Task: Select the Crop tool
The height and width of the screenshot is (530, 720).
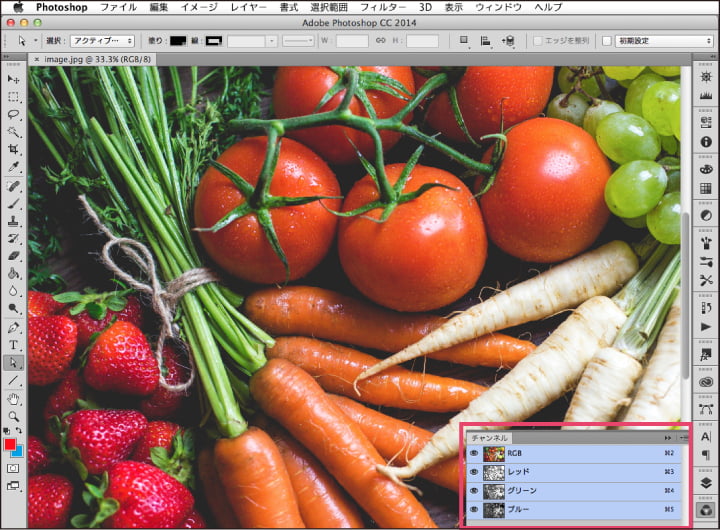Action: (x=14, y=149)
